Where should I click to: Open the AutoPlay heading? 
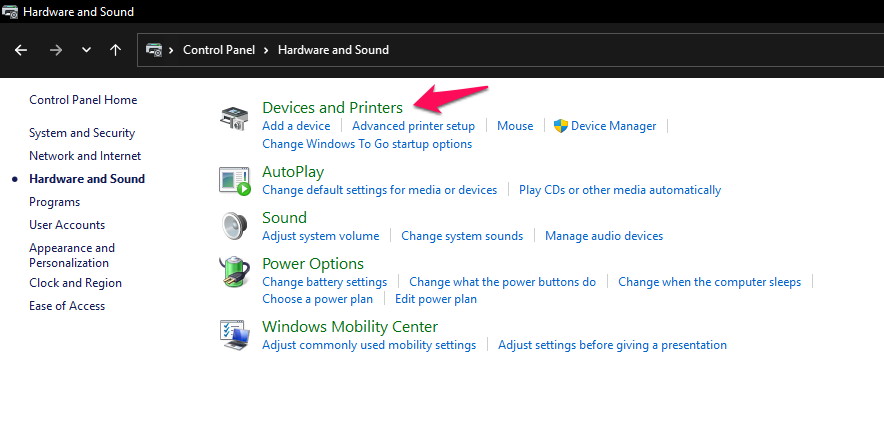[x=293, y=171]
